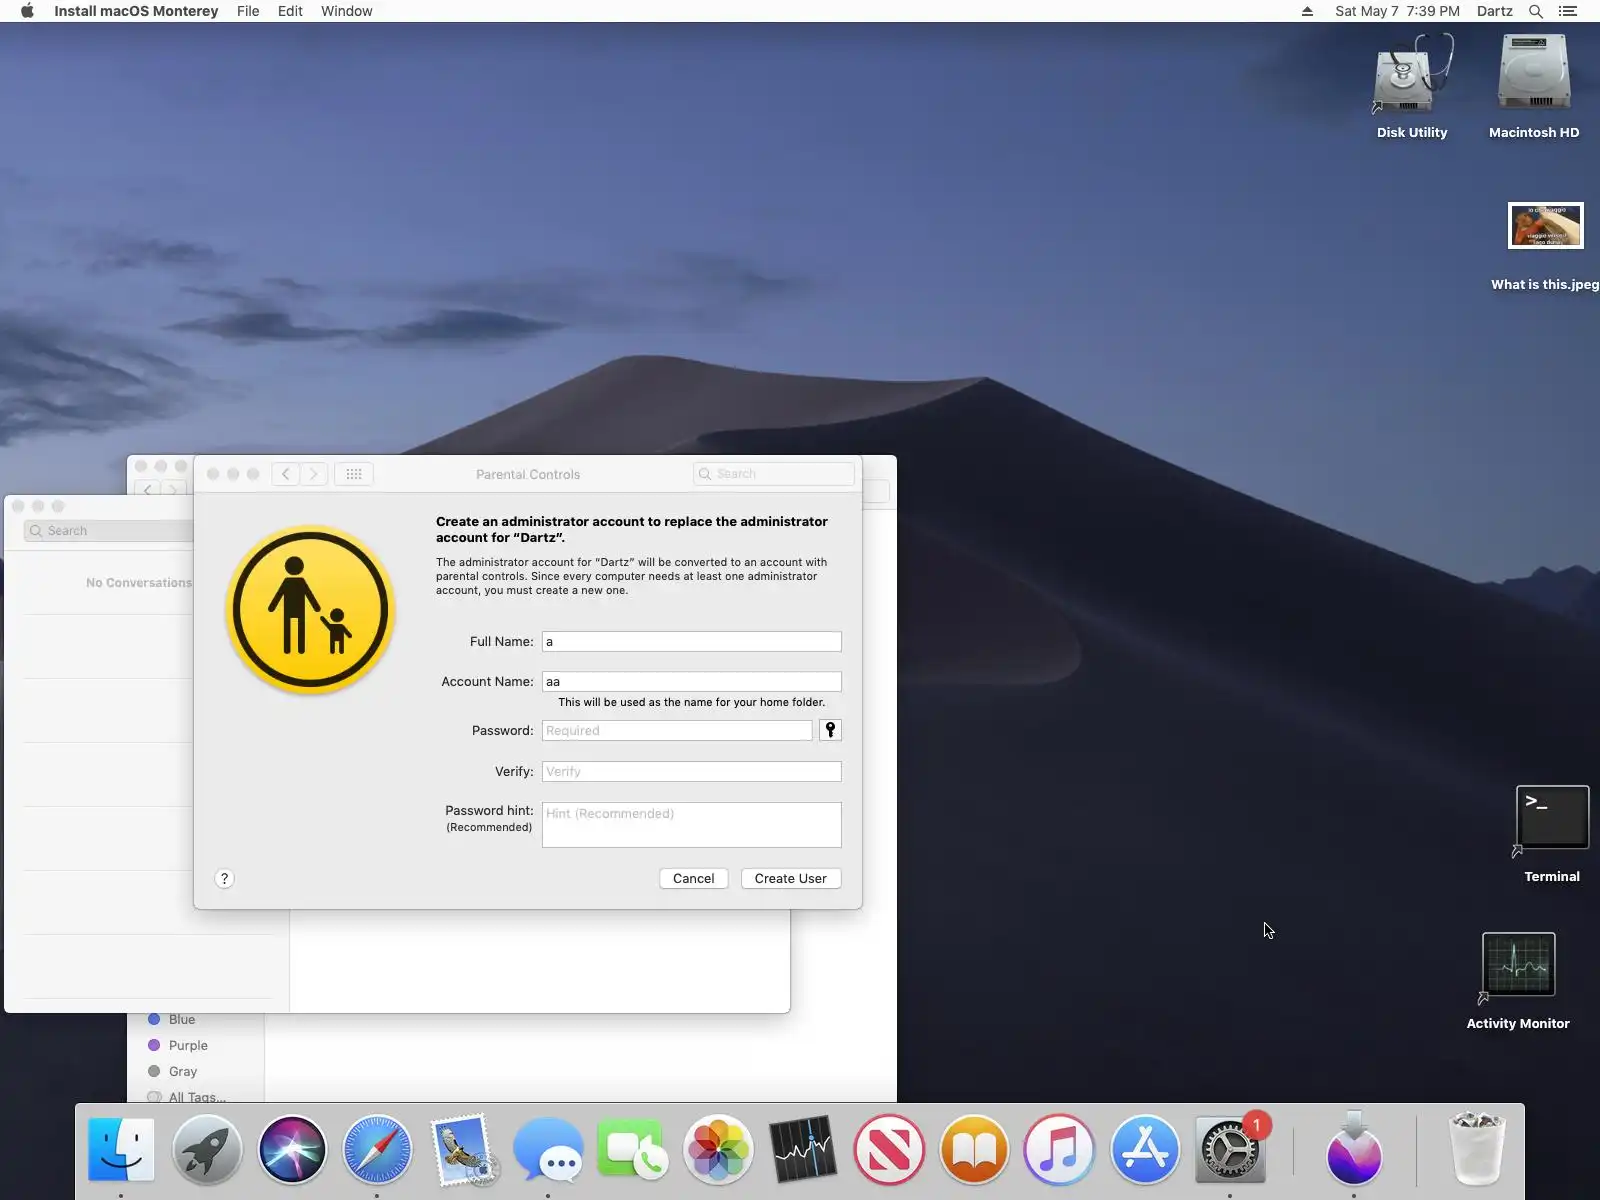Click into the Password hint box
Viewport: 1600px width, 1200px height.
(x=692, y=825)
